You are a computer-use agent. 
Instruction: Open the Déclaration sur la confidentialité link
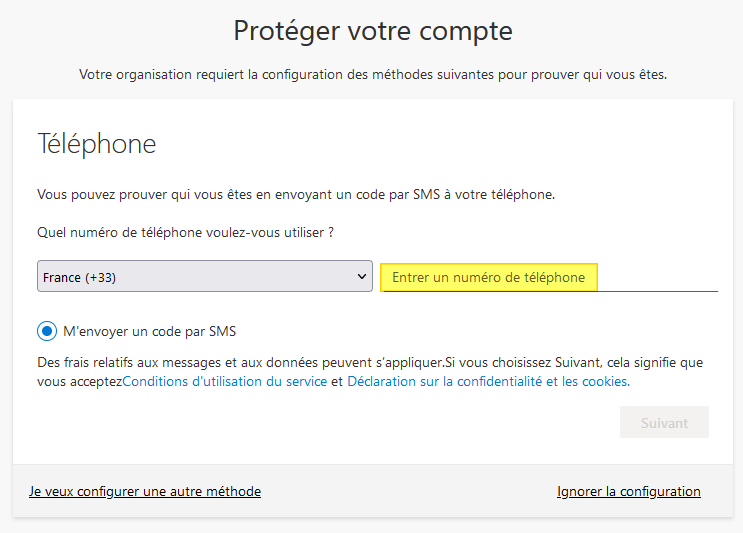(x=487, y=381)
